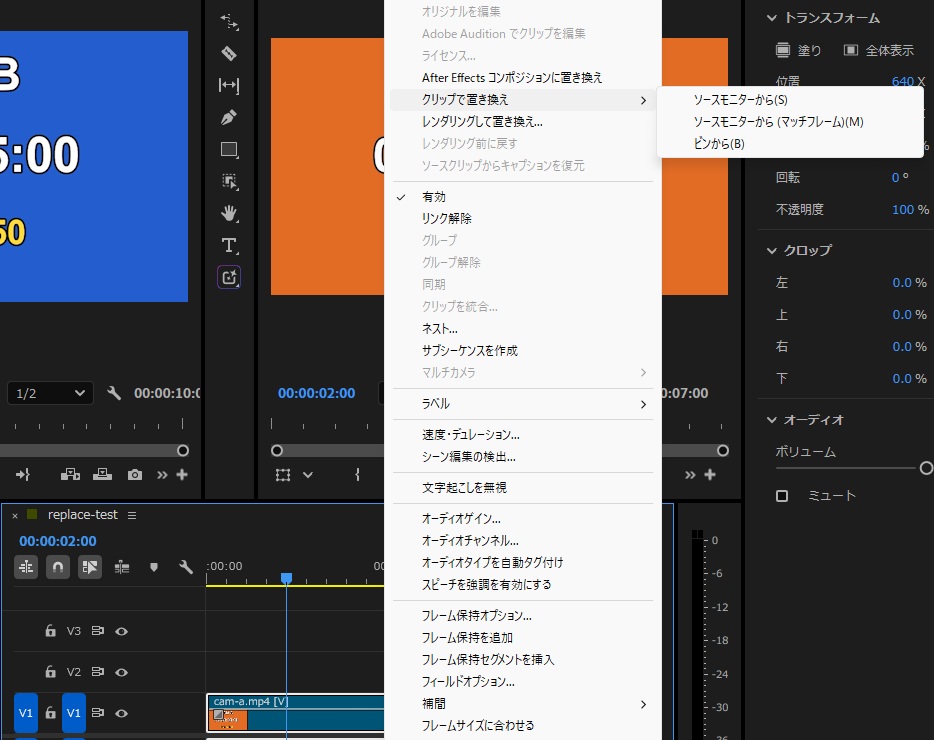
Task: Collapse the クロップ section
Action: [x=771, y=251]
